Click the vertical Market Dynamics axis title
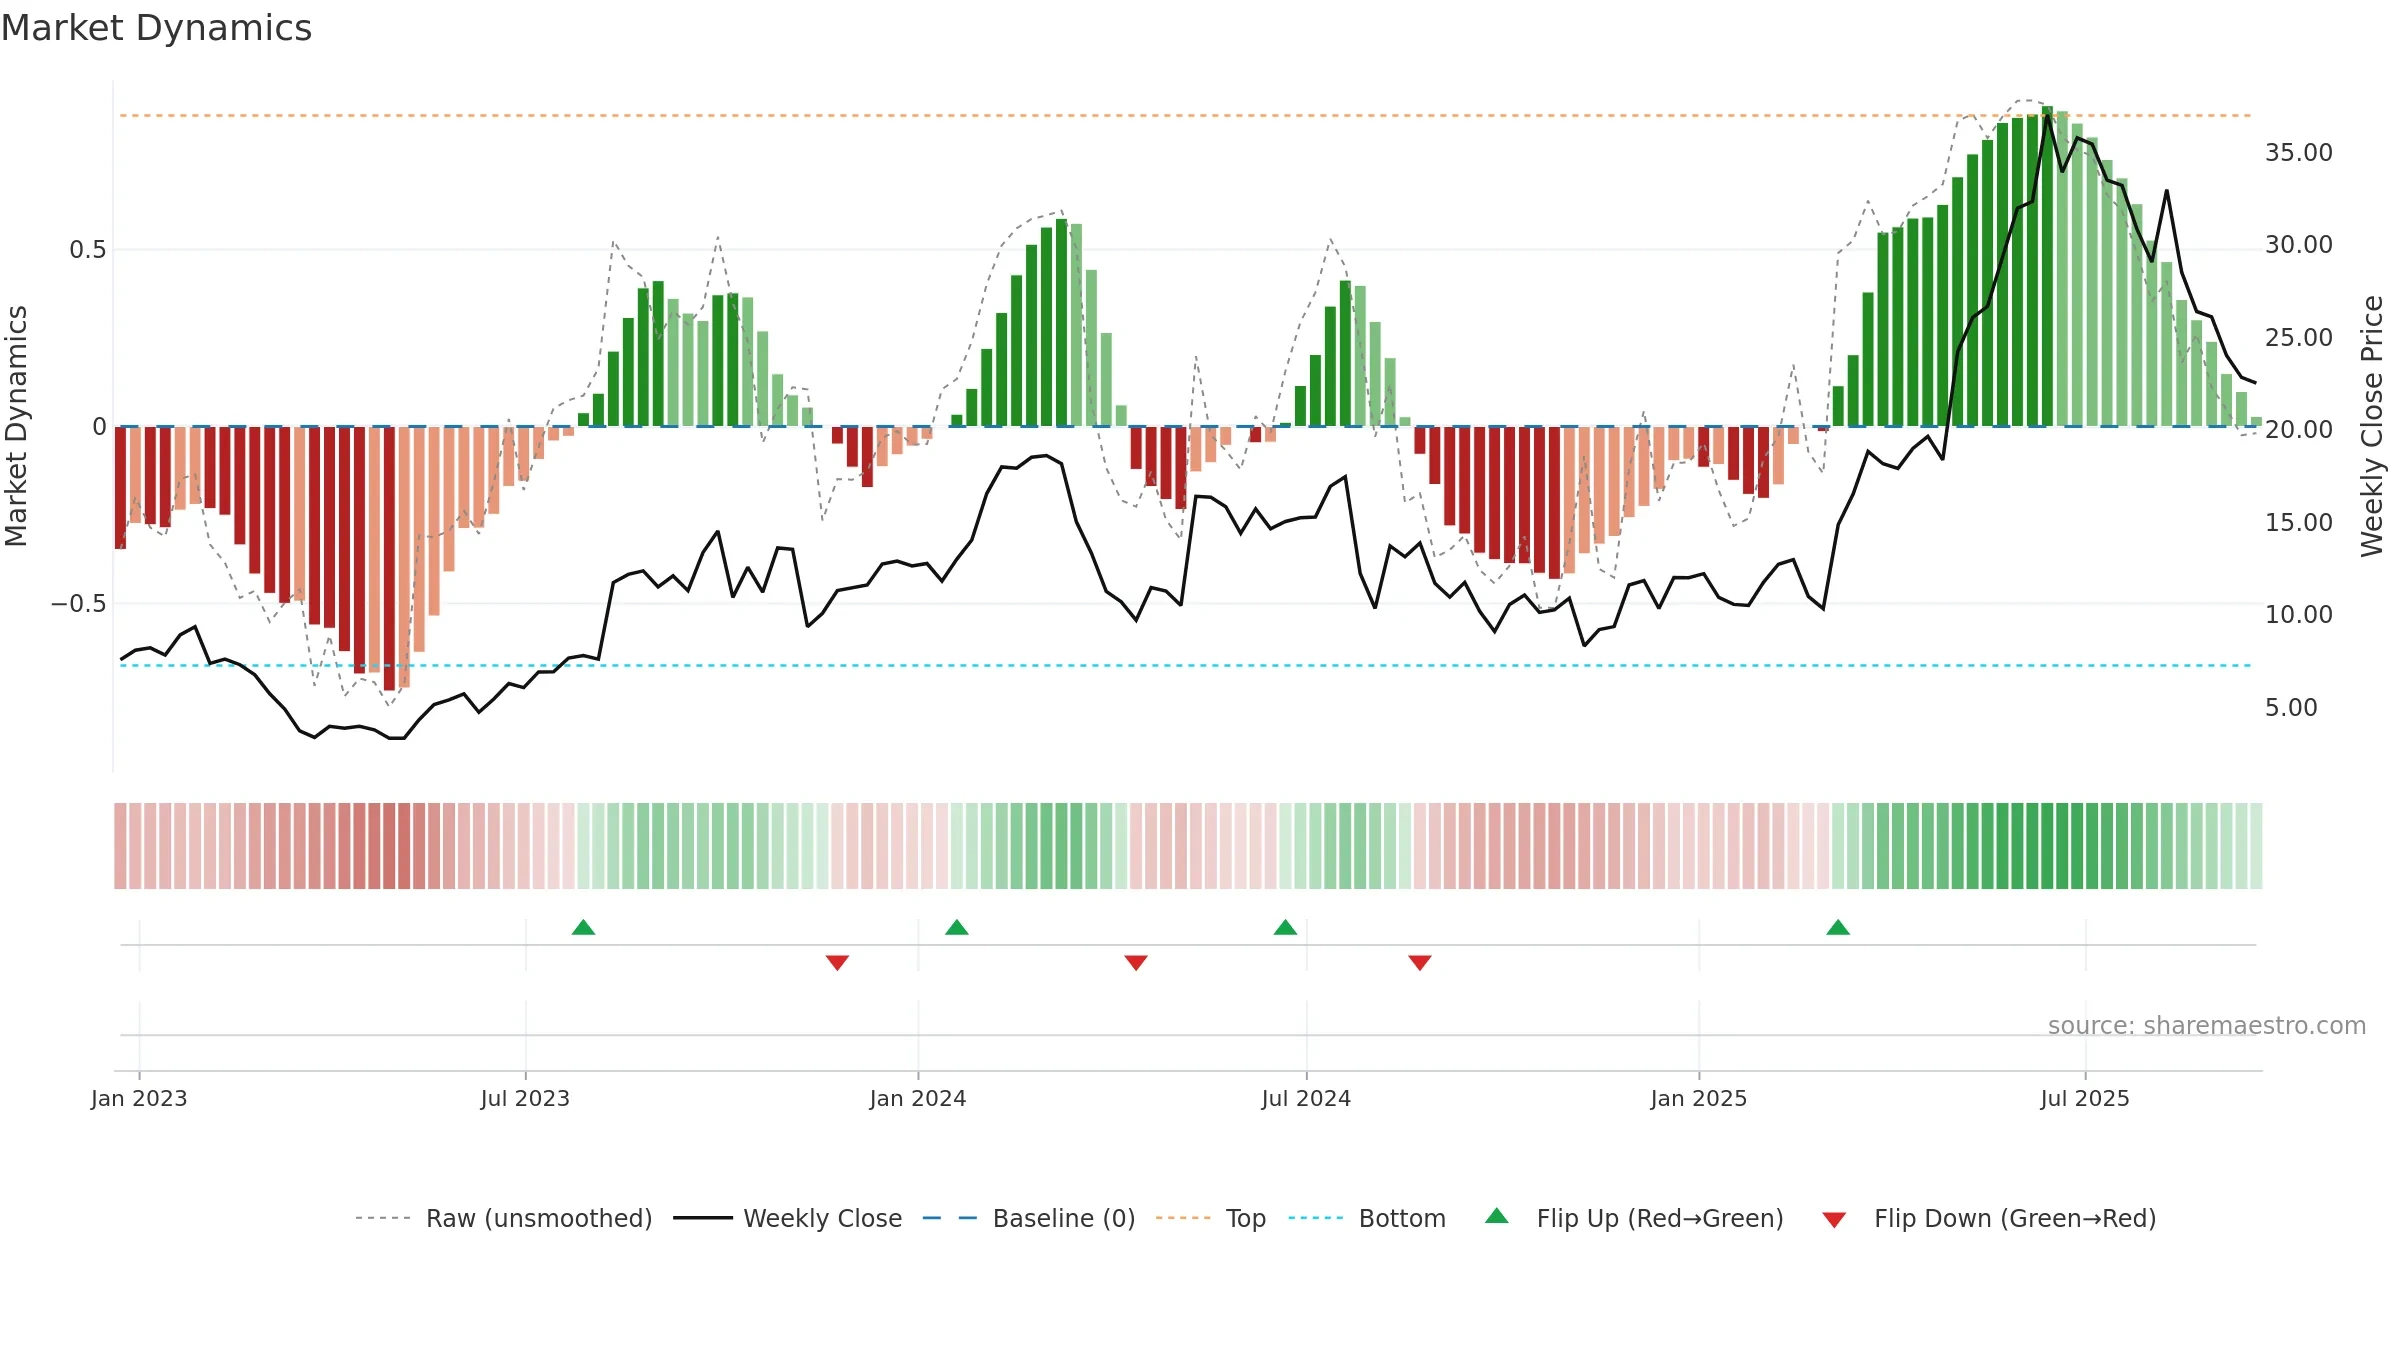2400x1350 pixels. (x=16, y=426)
